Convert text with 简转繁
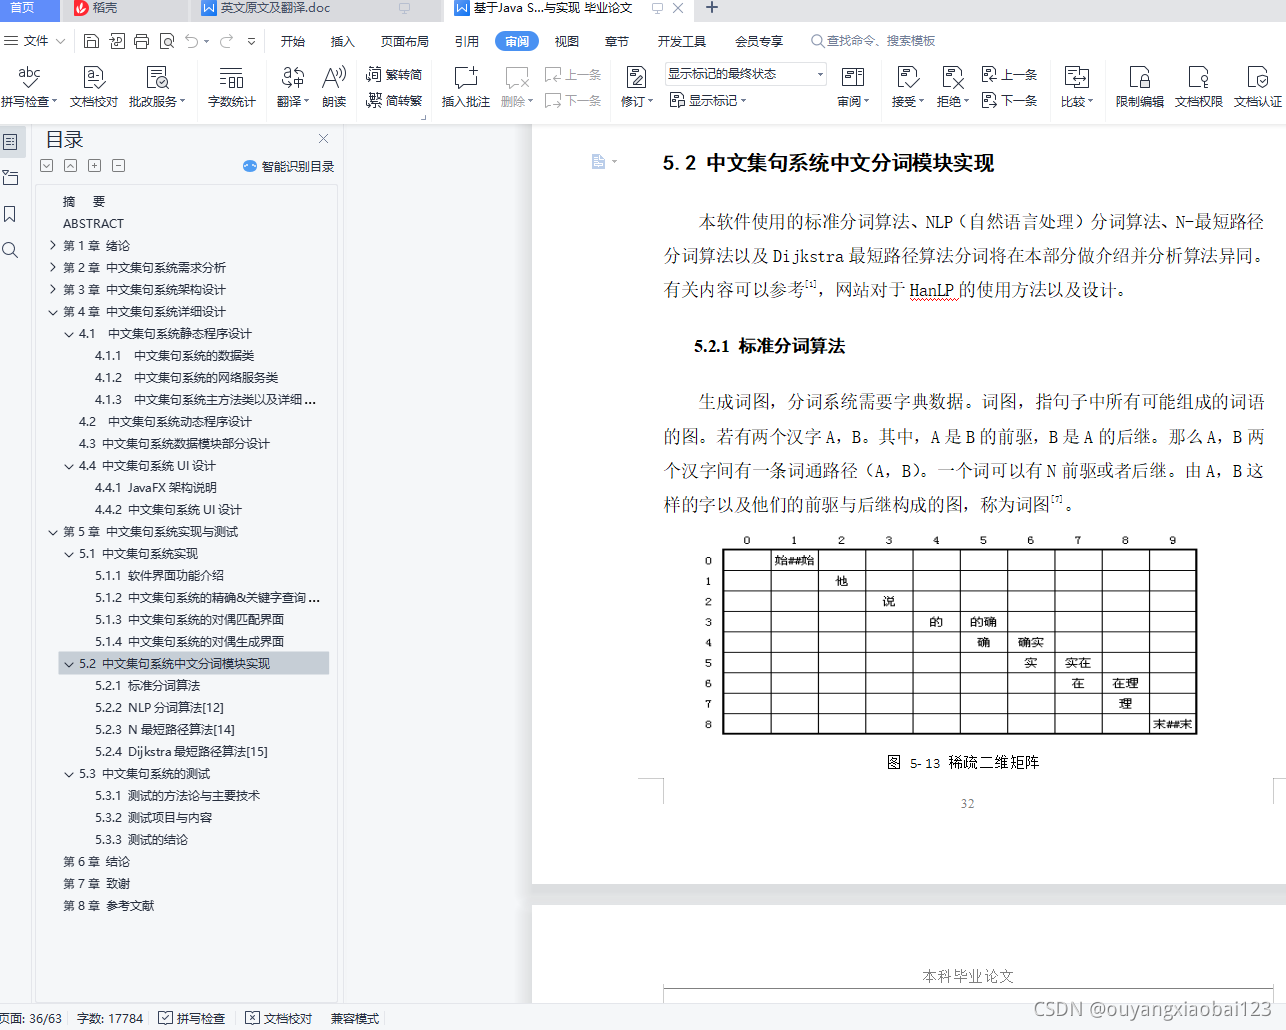Image resolution: width=1286 pixels, height=1030 pixels. tap(394, 100)
